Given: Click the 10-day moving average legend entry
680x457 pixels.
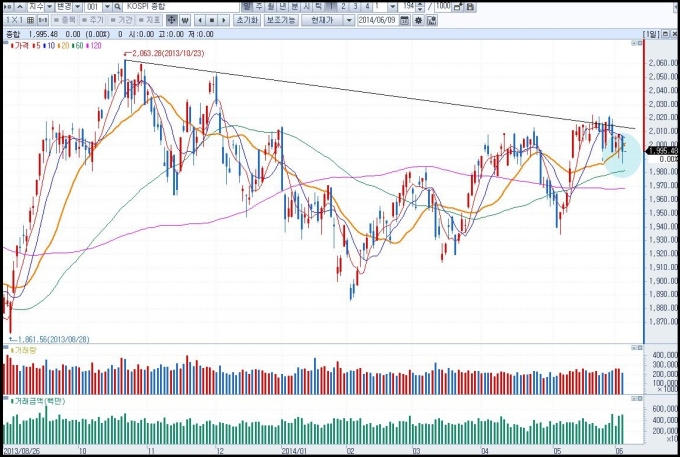Looking at the screenshot, I should pyautogui.click(x=49, y=46).
